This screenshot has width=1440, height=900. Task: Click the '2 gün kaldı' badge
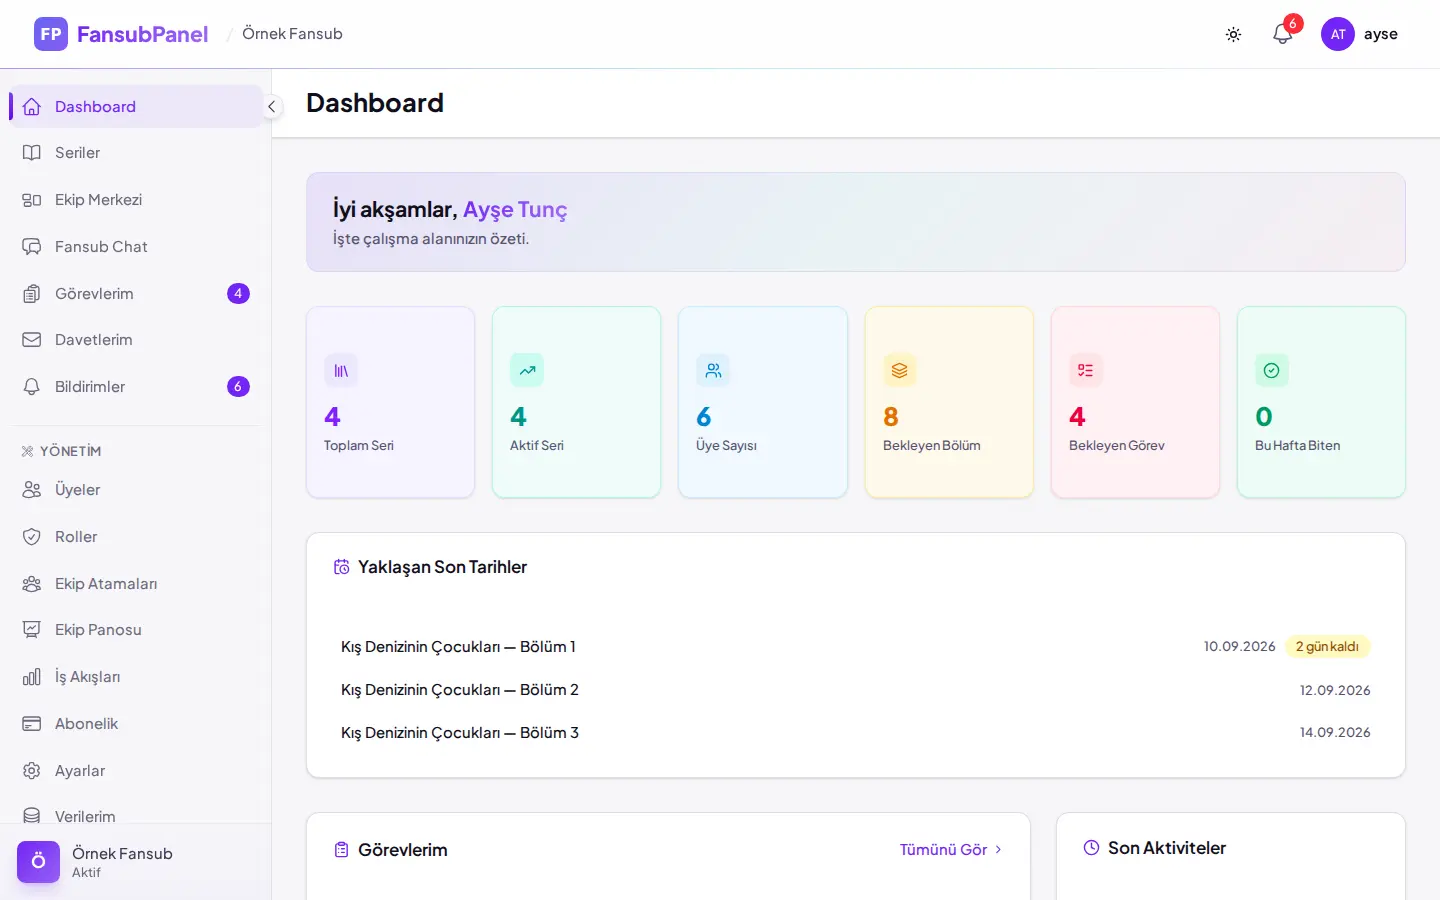[1327, 647]
